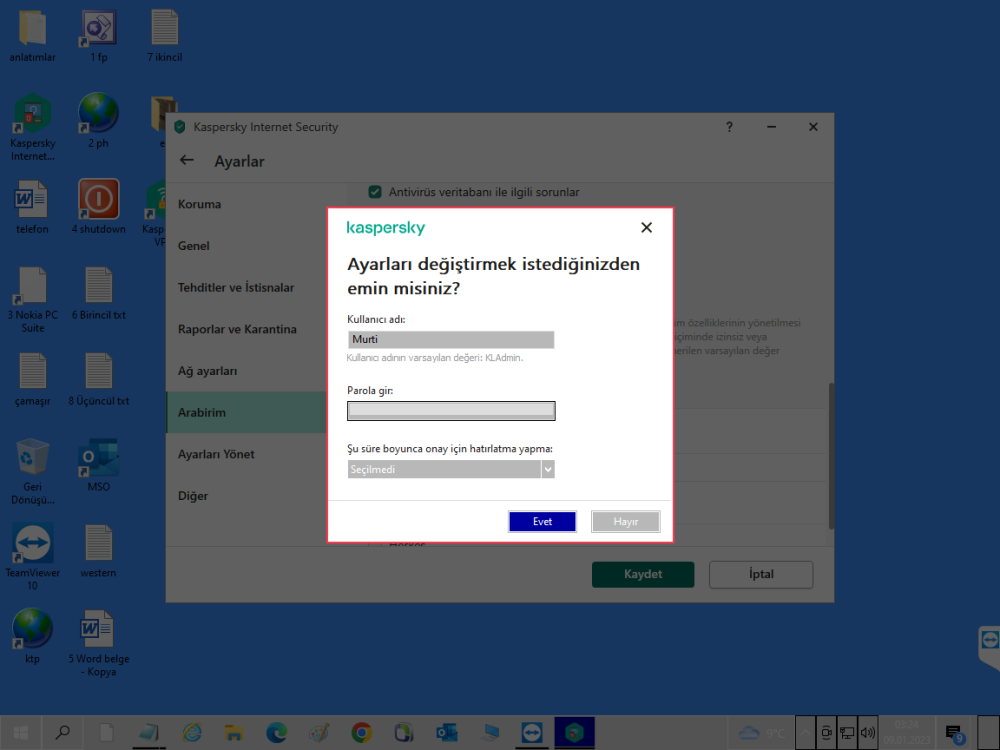Image resolution: width=1000 pixels, height=750 pixels.
Task: Open TeamViewer 10 desktop shortcut
Action: click(33, 557)
